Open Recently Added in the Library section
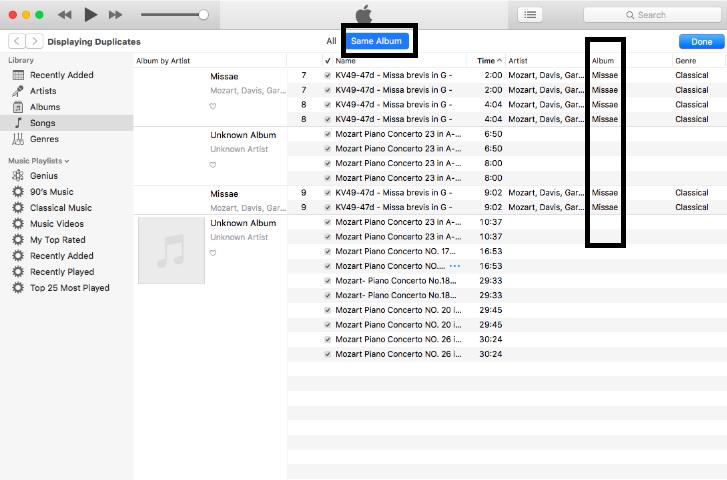The image size is (727, 480). point(62,75)
